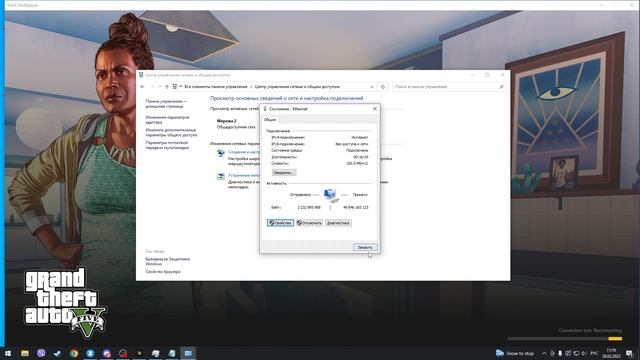Go back in Control Panel window
This screenshot has height=360, width=640.
(142, 87)
